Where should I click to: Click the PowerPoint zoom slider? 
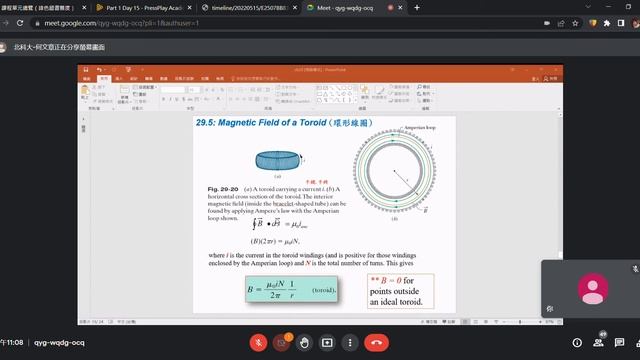point(521,322)
